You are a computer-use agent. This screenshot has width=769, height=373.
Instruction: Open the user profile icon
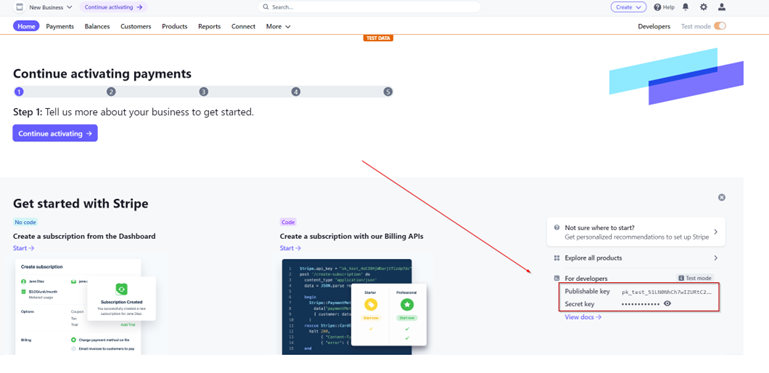click(721, 7)
